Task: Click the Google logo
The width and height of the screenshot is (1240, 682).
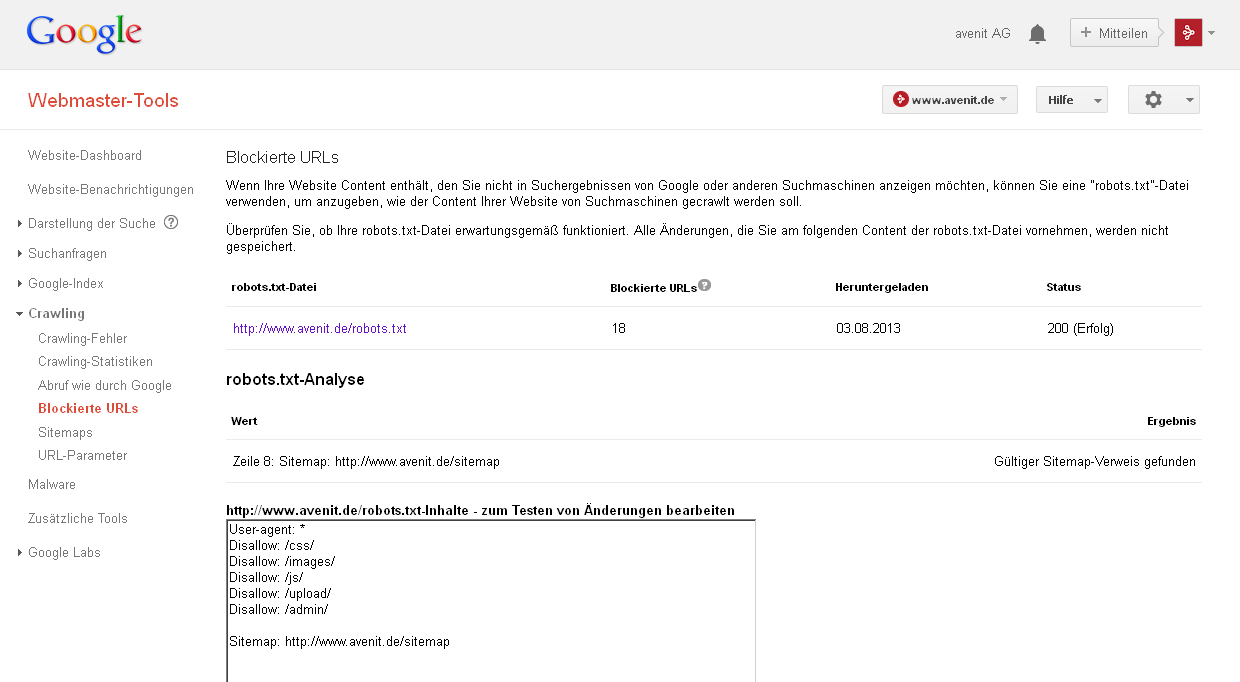Action: pyautogui.click(x=84, y=34)
